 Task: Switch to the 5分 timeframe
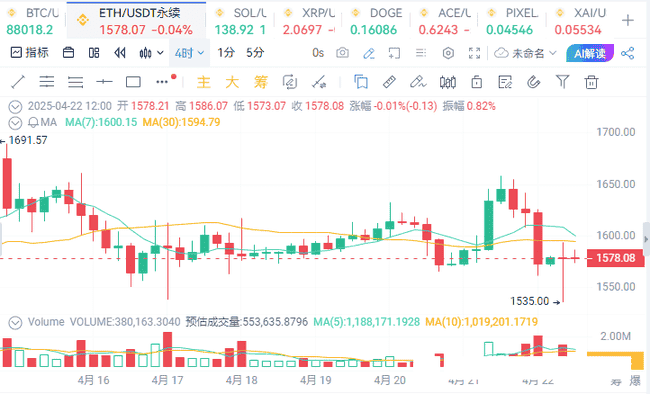pyautogui.click(x=255, y=53)
